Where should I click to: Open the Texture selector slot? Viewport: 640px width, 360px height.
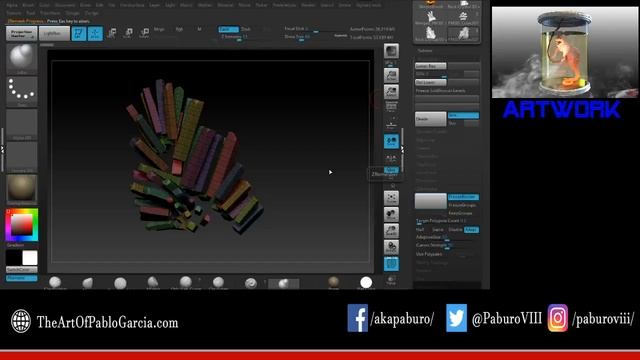click(22, 157)
